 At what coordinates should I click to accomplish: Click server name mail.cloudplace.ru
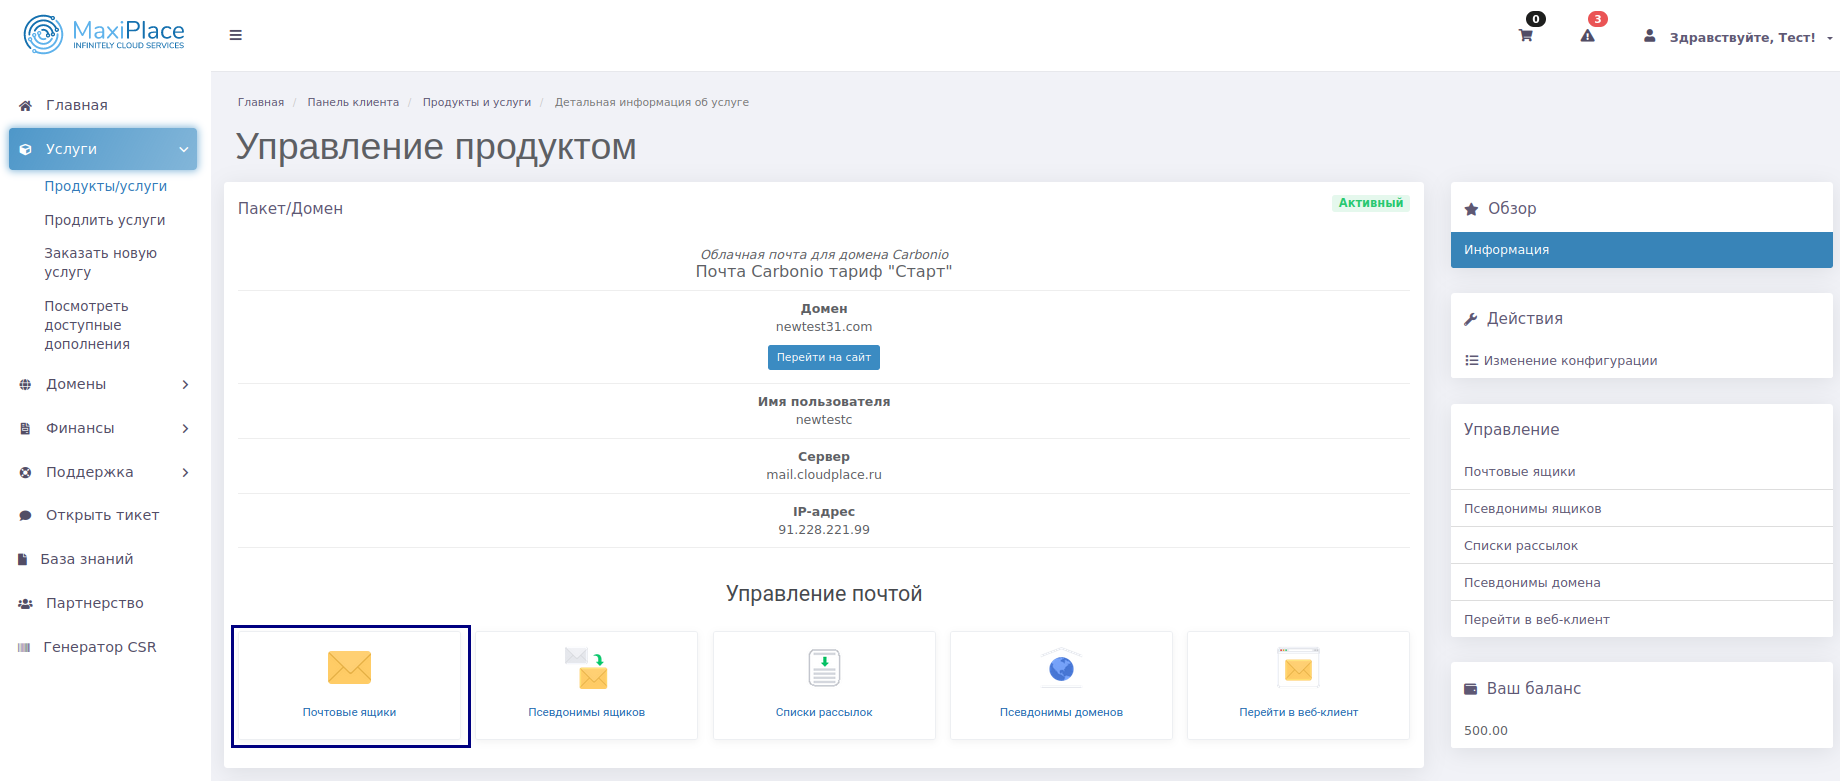point(824,475)
